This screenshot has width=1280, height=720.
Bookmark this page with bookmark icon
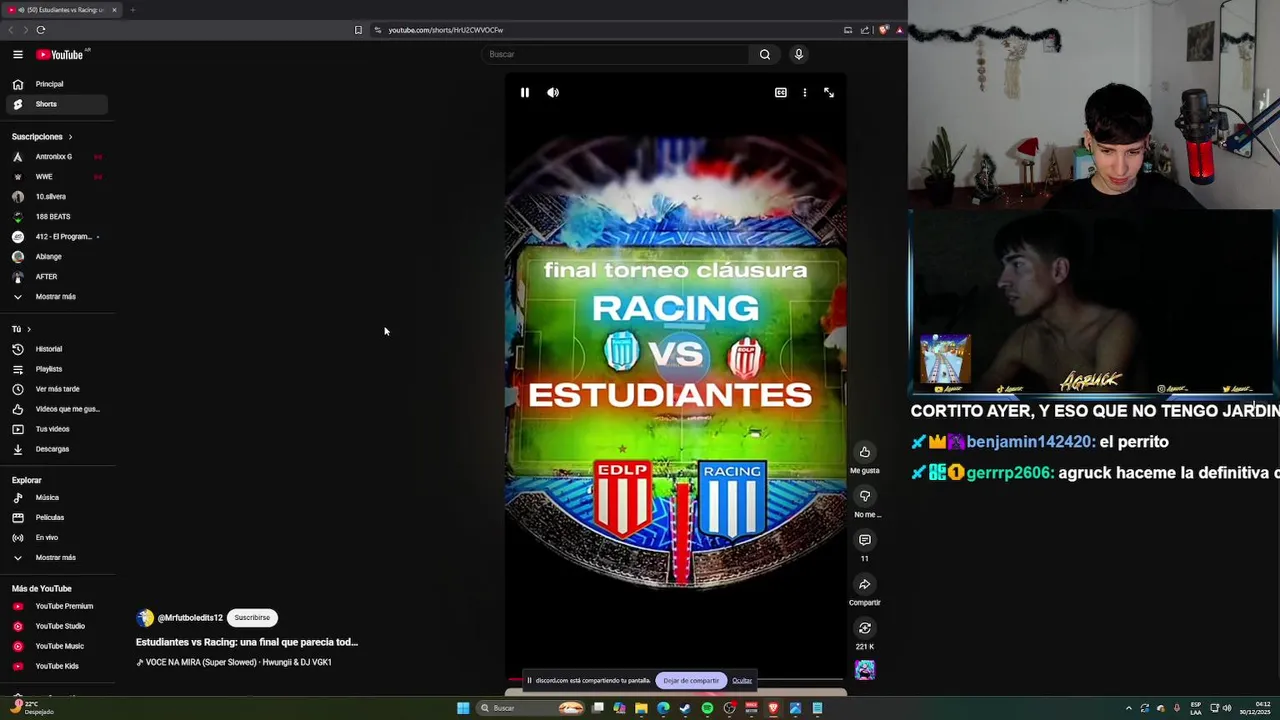pos(358,30)
